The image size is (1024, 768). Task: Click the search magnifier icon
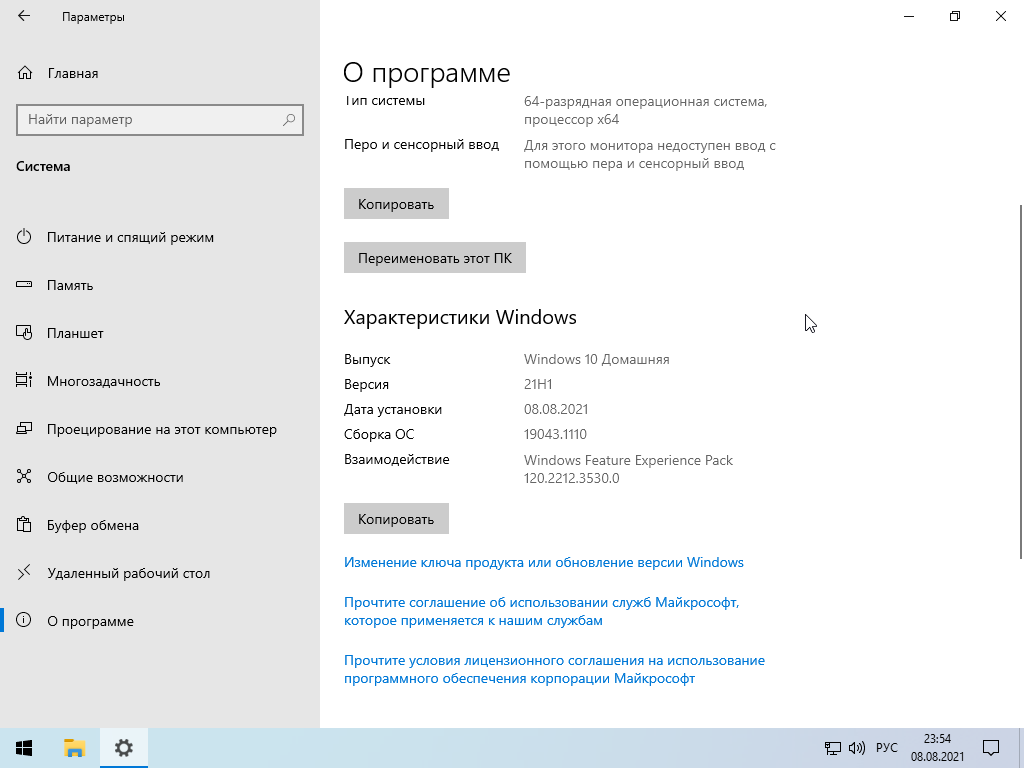pos(289,120)
